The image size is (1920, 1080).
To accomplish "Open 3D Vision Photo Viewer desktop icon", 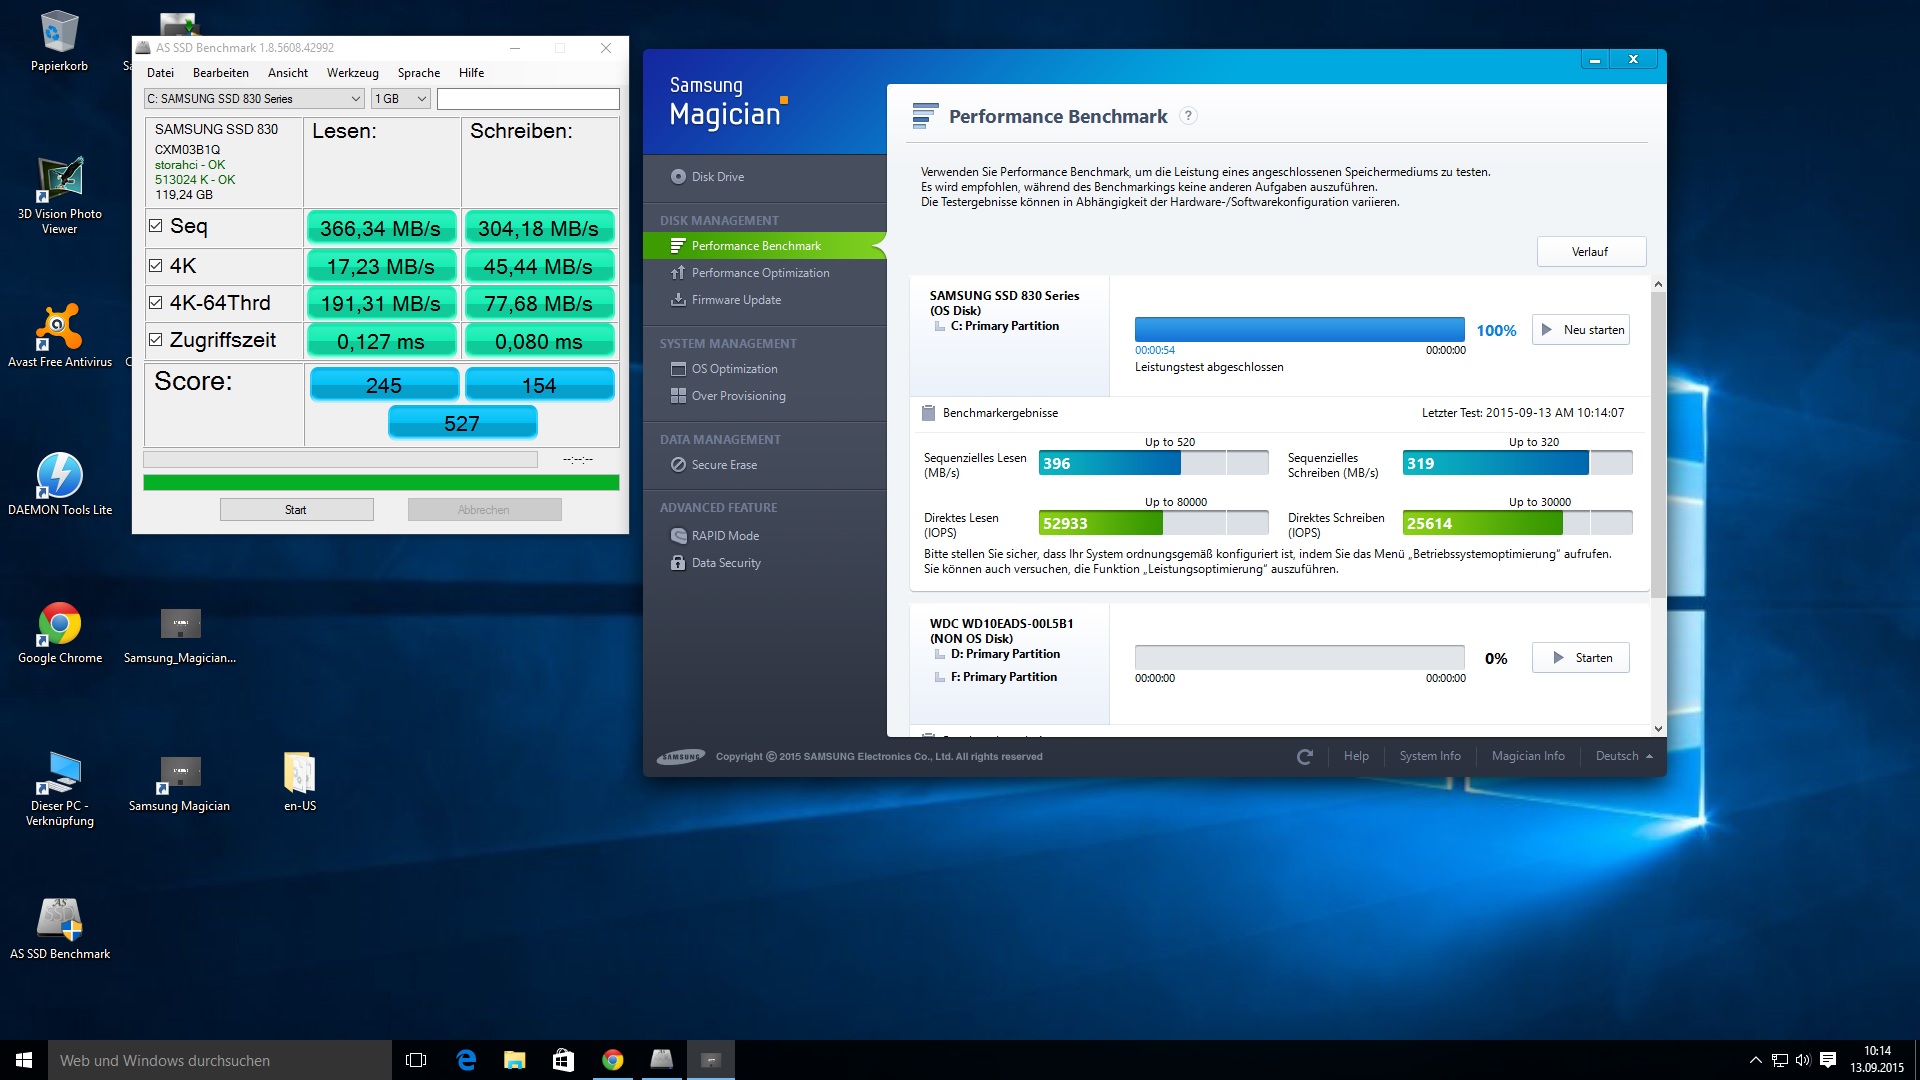I will coord(59,195).
